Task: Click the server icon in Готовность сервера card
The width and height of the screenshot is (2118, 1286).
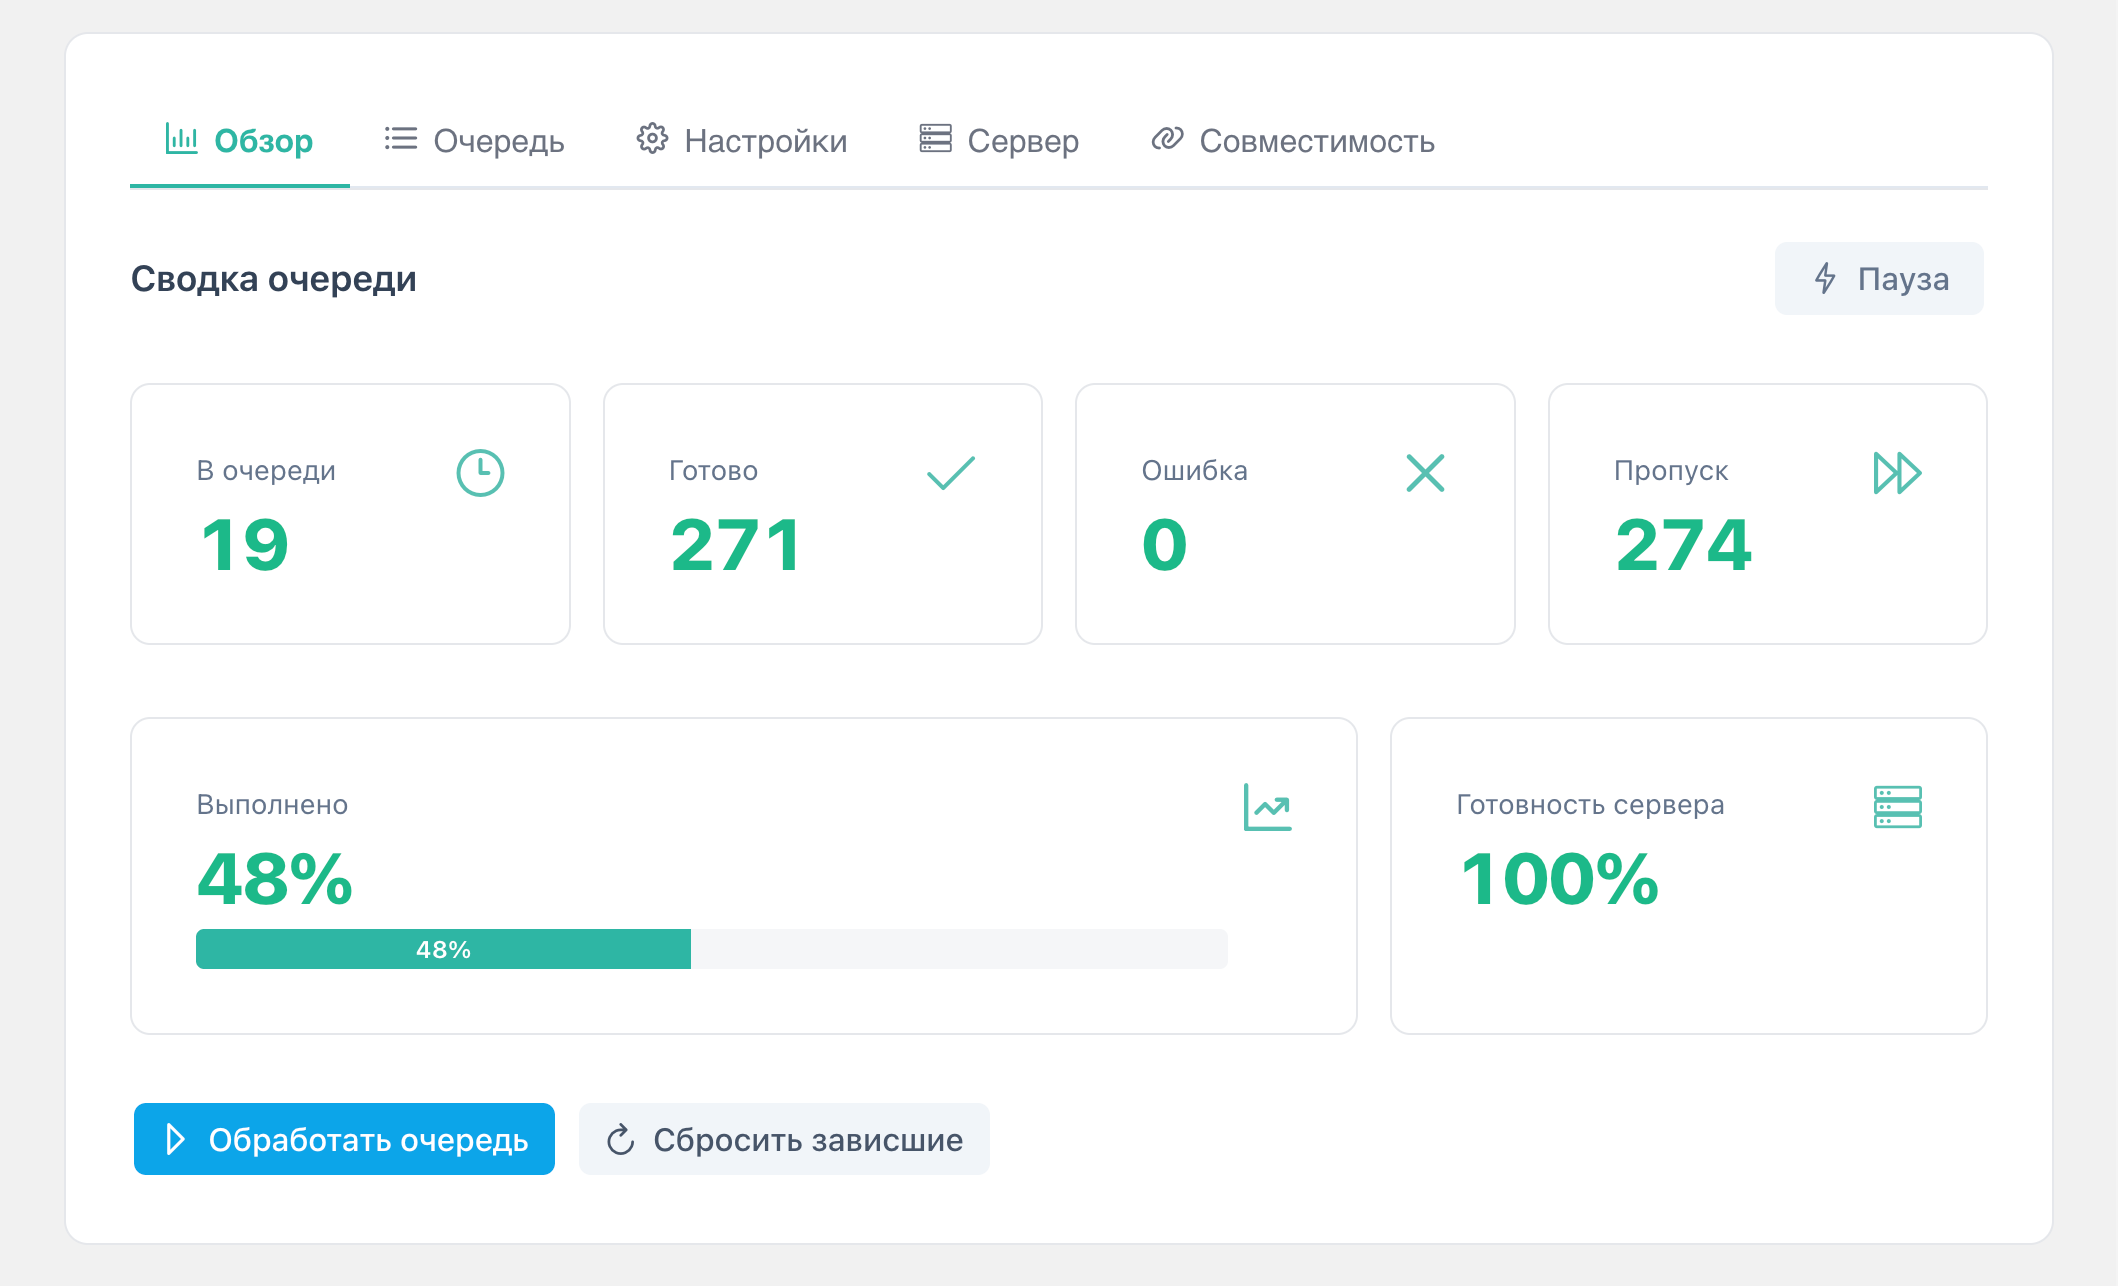Action: point(1897,807)
